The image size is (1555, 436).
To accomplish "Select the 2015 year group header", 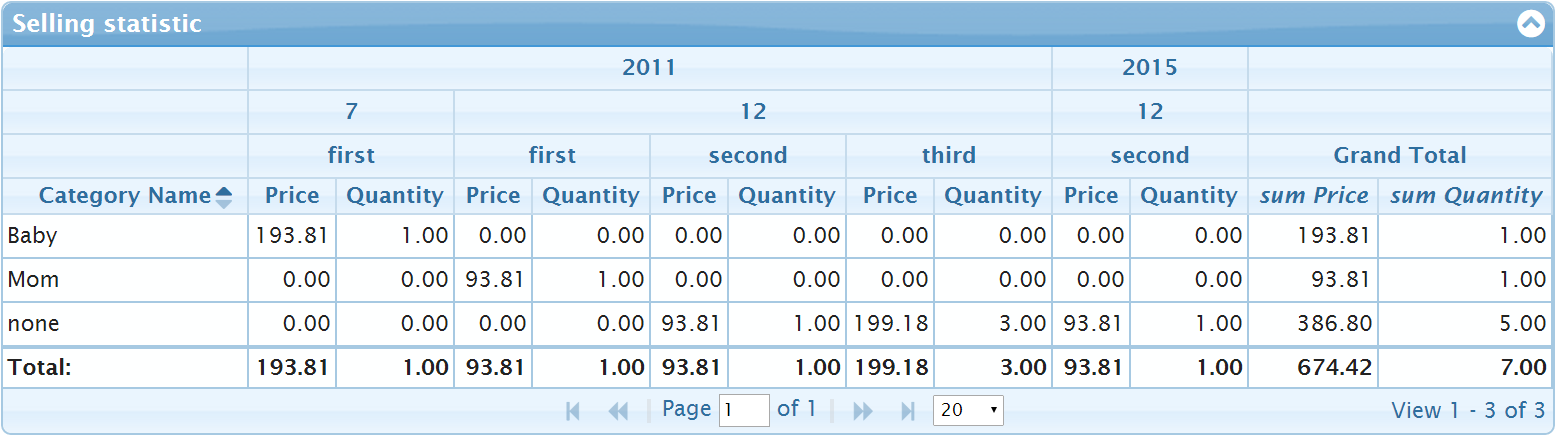I will (1149, 68).
